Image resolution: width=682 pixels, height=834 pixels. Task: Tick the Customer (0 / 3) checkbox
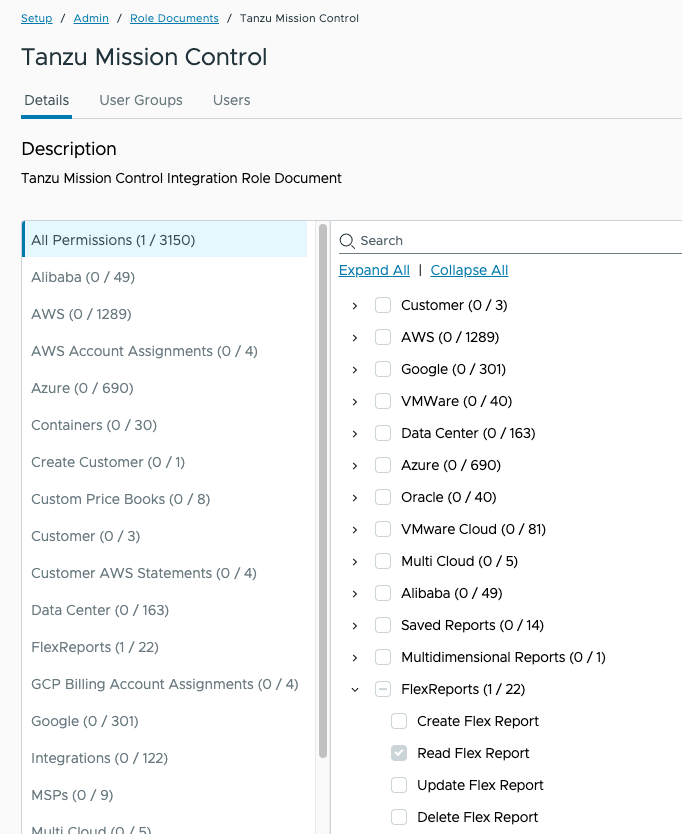[x=383, y=305]
